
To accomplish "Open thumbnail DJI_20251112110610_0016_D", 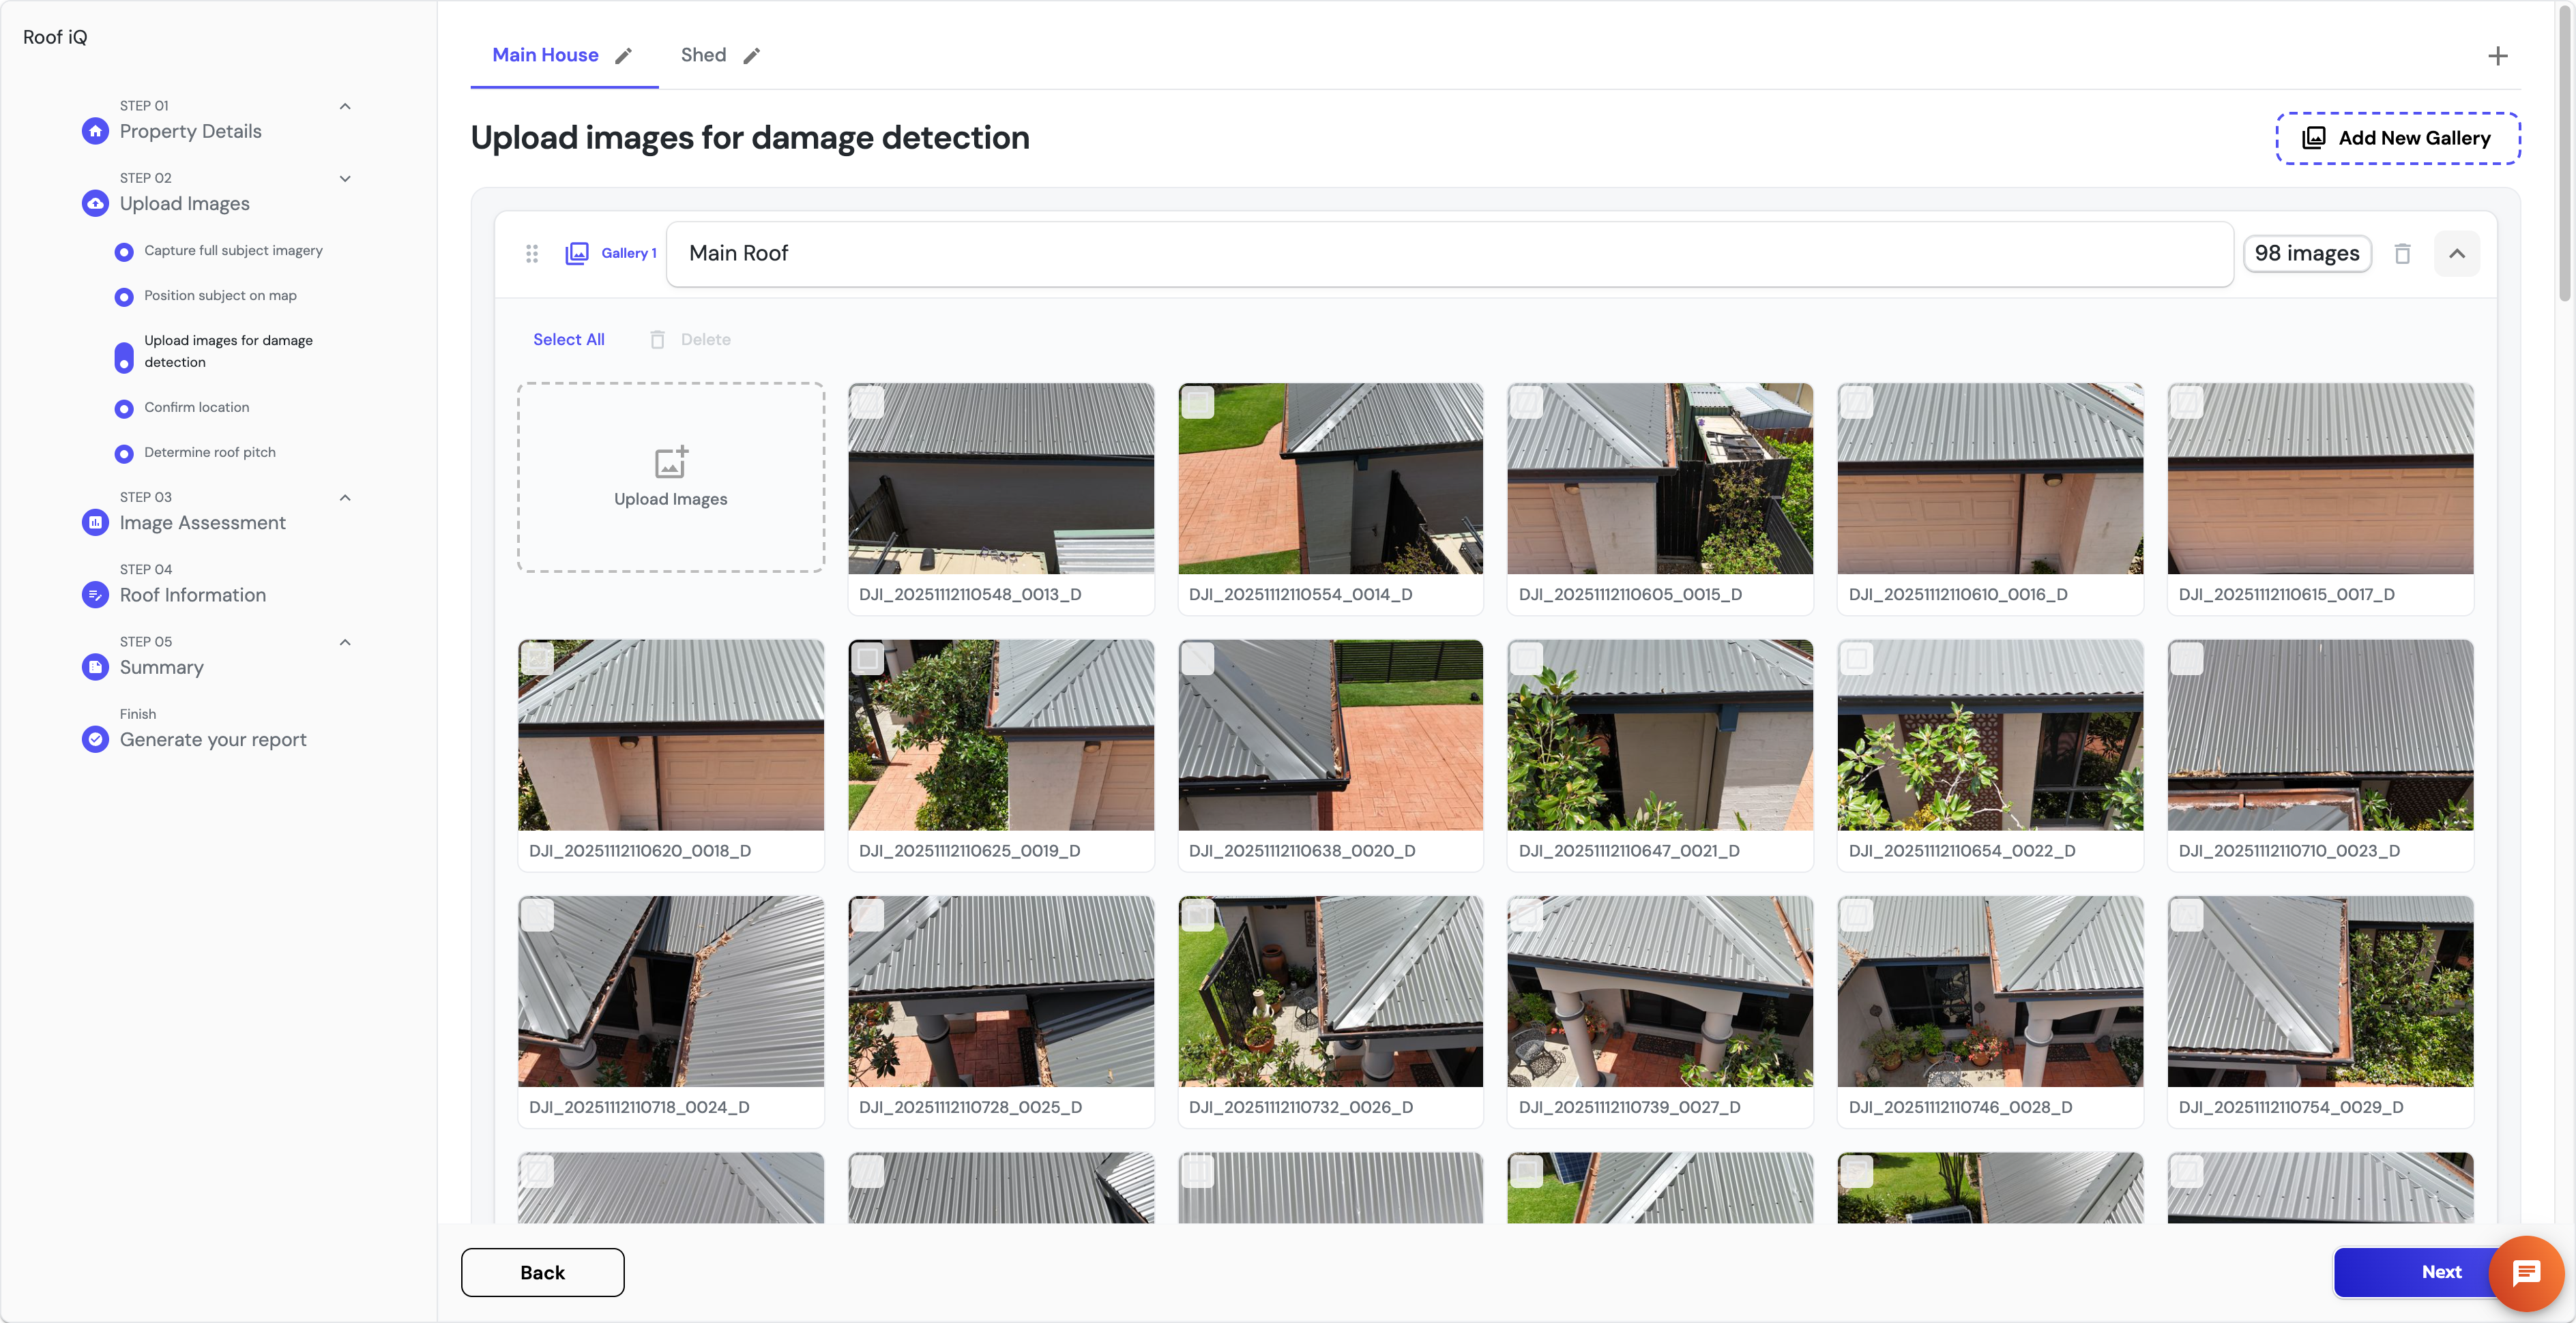I will (x=1990, y=478).
